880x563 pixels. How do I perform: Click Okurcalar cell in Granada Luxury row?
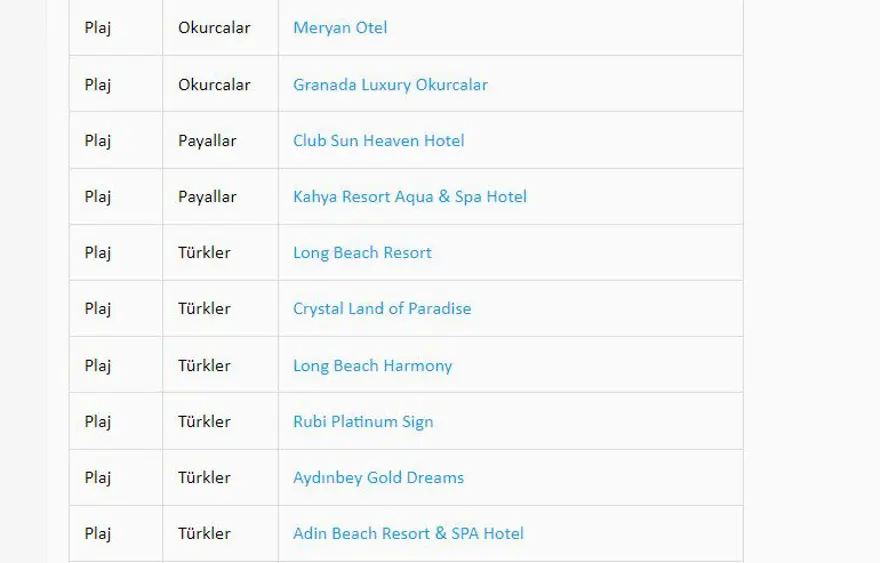point(214,85)
